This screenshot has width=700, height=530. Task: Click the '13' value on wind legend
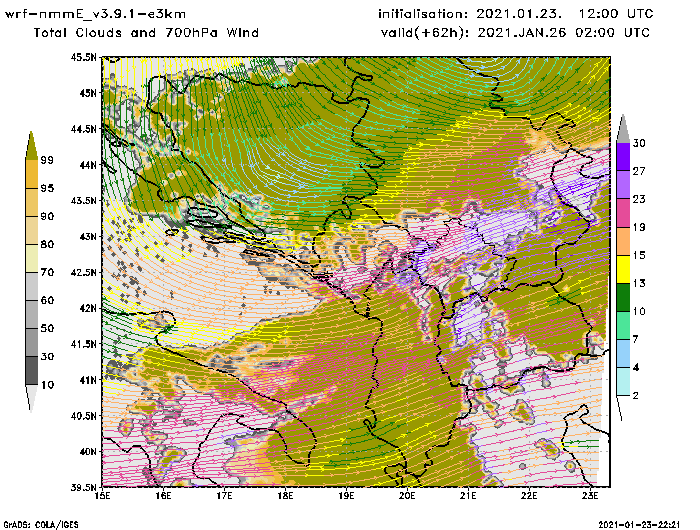pyautogui.click(x=639, y=284)
